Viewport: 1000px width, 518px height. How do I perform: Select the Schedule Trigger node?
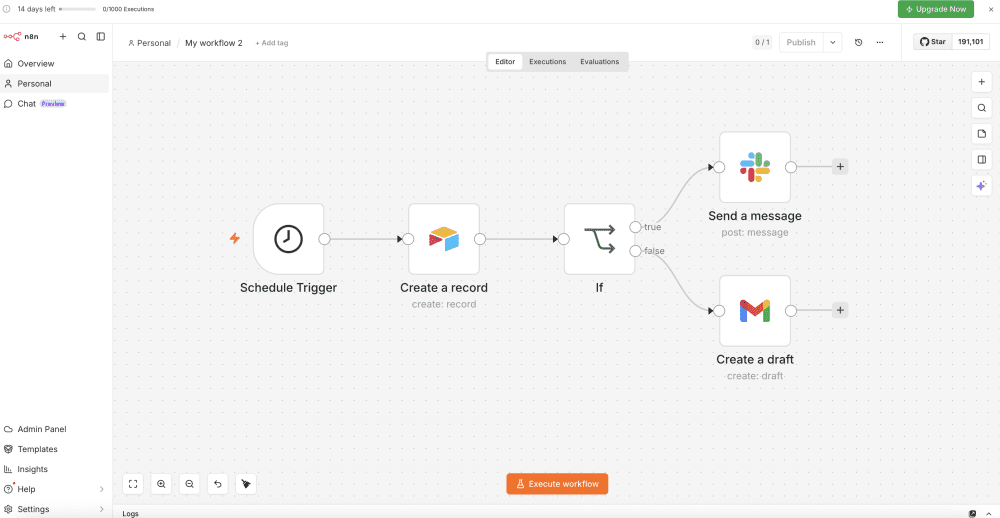(288, 239)
